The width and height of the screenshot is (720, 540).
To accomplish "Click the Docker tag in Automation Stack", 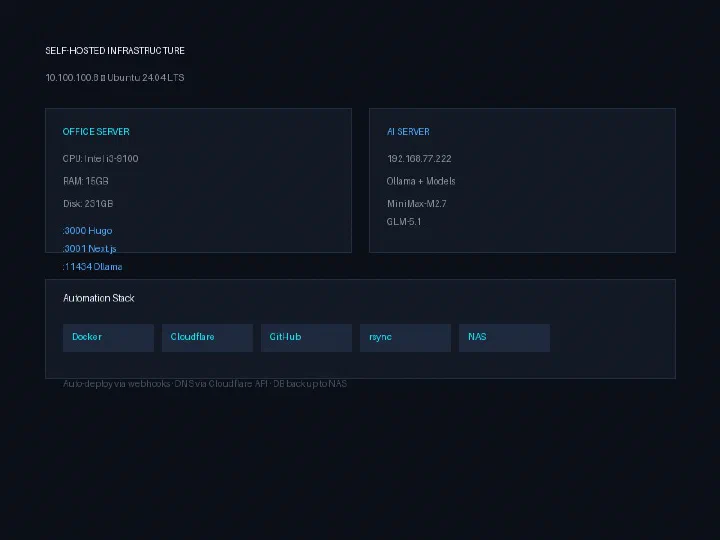I will [108, 338].
